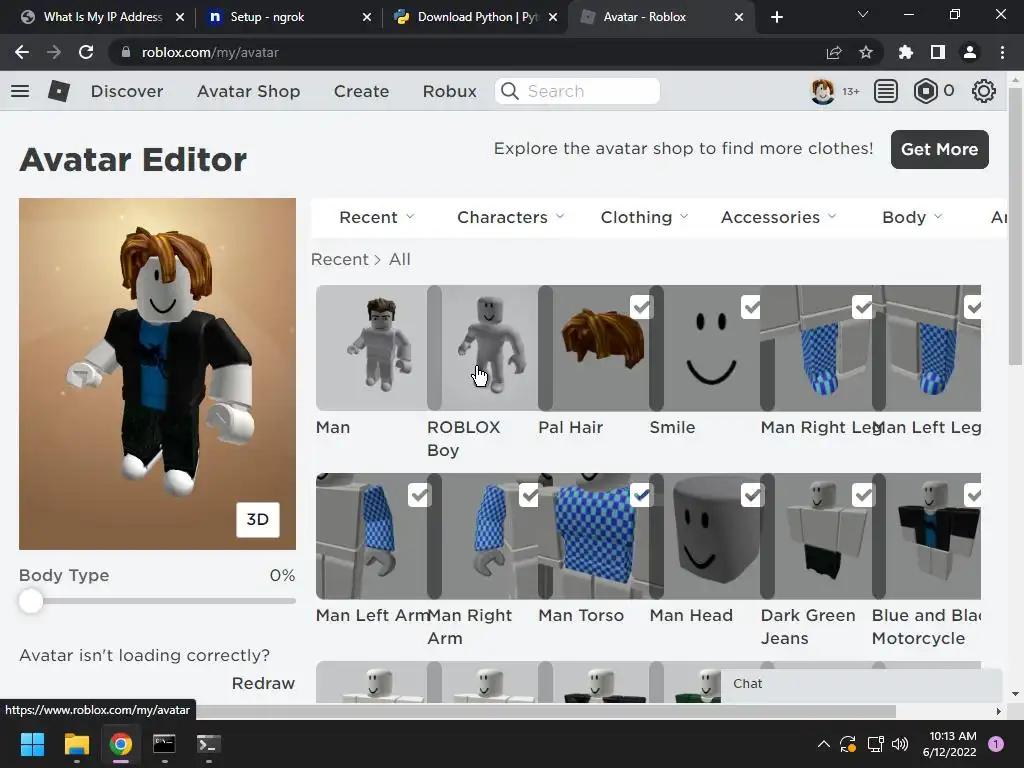1024x768 pixels.
Task: Go back to the previous page
Action: (x=22, y=52)
